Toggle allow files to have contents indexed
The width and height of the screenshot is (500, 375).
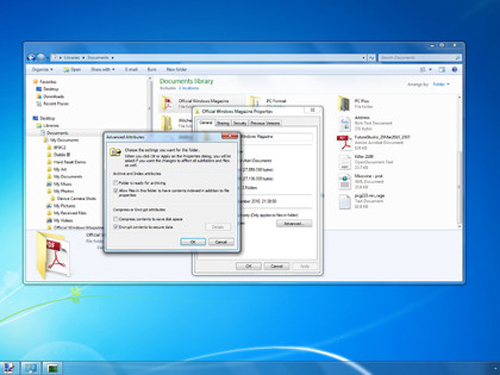[116, 191]
